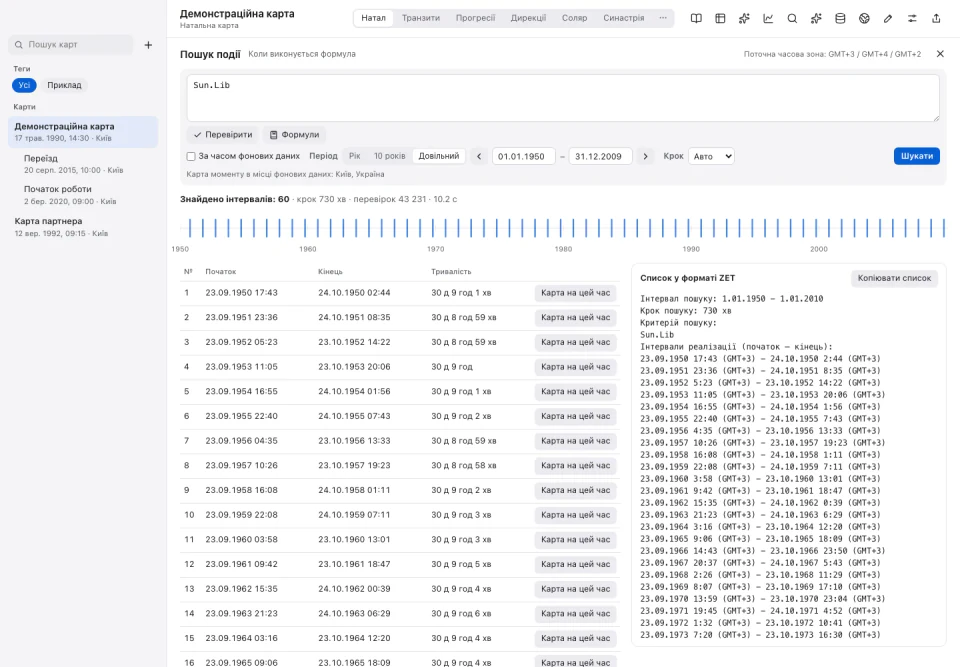Click the share export icon
This screenshot has height=667, width=960.
click(936, 18)
